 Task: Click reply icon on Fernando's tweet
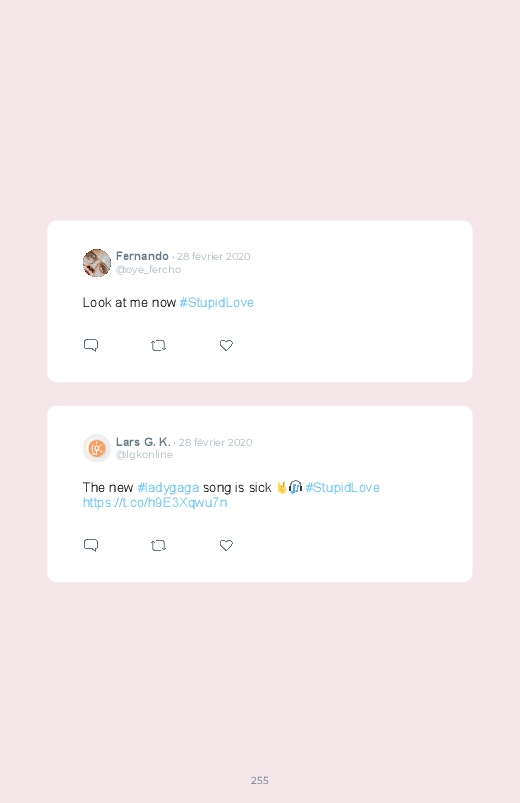pyautogui.click(x=91, y=345)
